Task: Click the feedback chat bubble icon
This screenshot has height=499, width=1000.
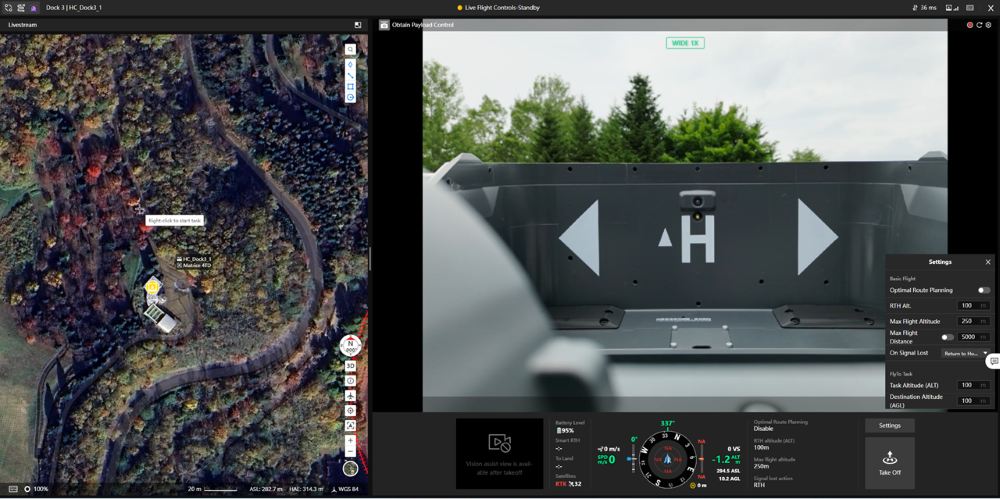Action: pos(993,361)
